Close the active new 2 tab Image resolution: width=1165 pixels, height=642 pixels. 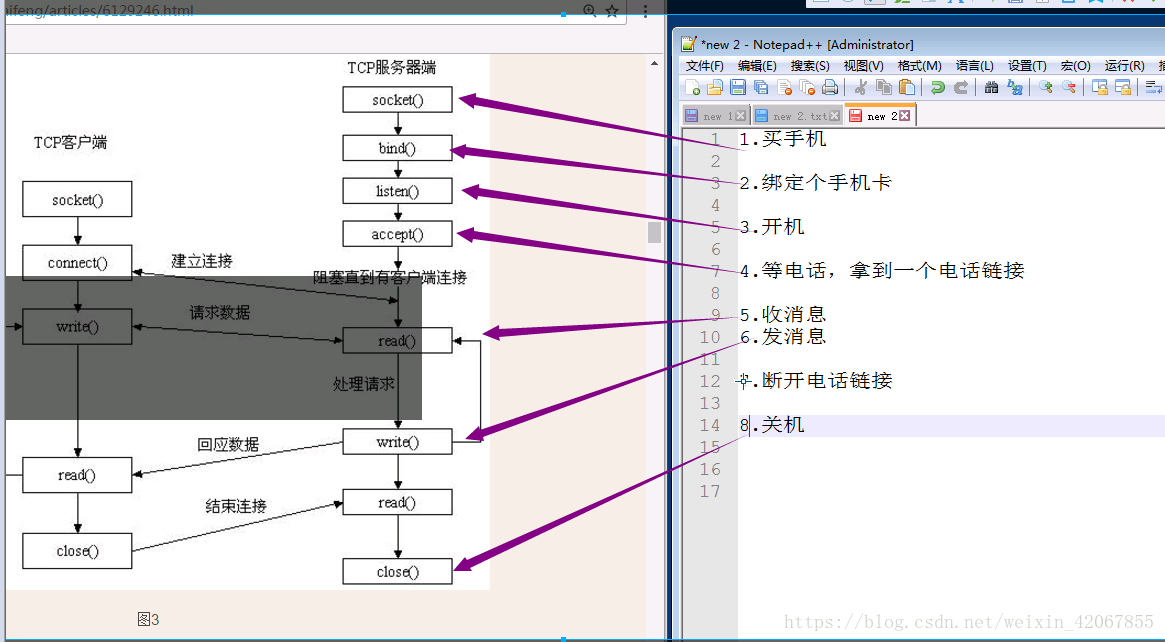[x=904, y=116]
